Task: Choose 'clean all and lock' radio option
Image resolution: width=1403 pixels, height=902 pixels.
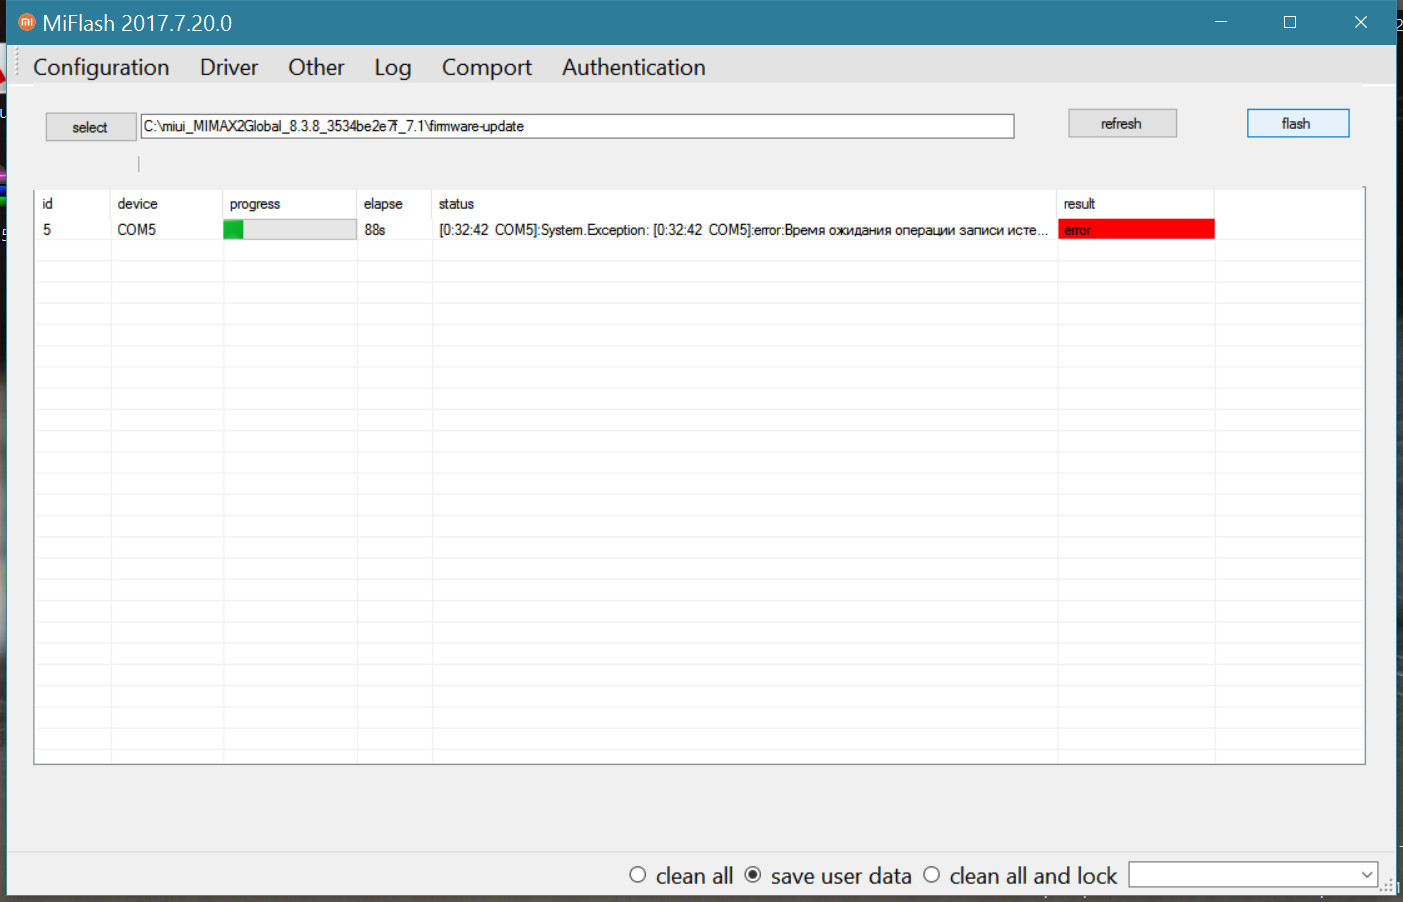Action: (x=932, y=875)
